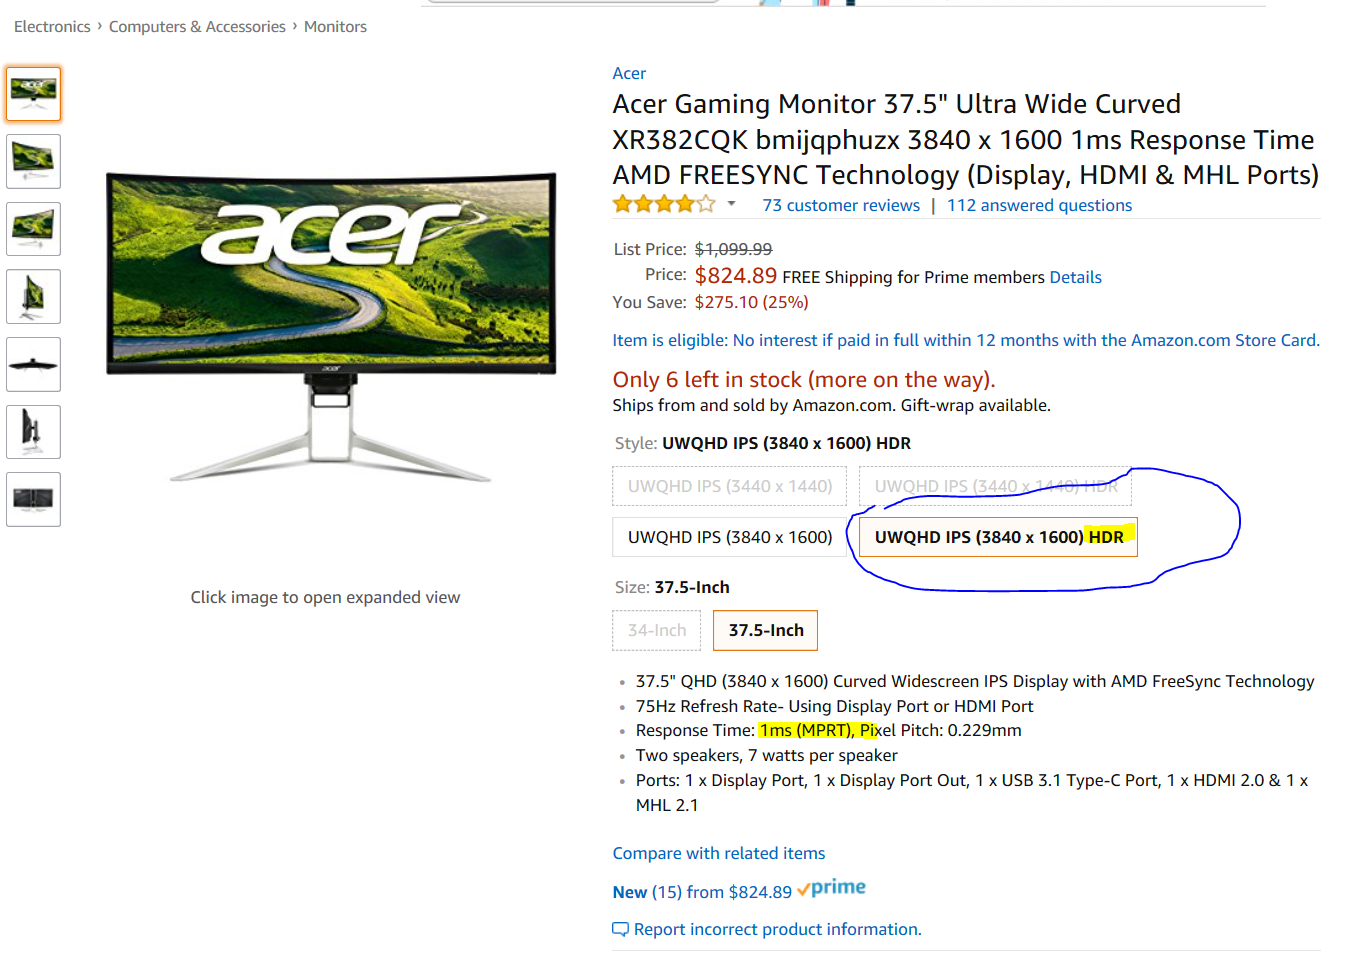Select the 37.5-Inch size option

pos(766,630)
